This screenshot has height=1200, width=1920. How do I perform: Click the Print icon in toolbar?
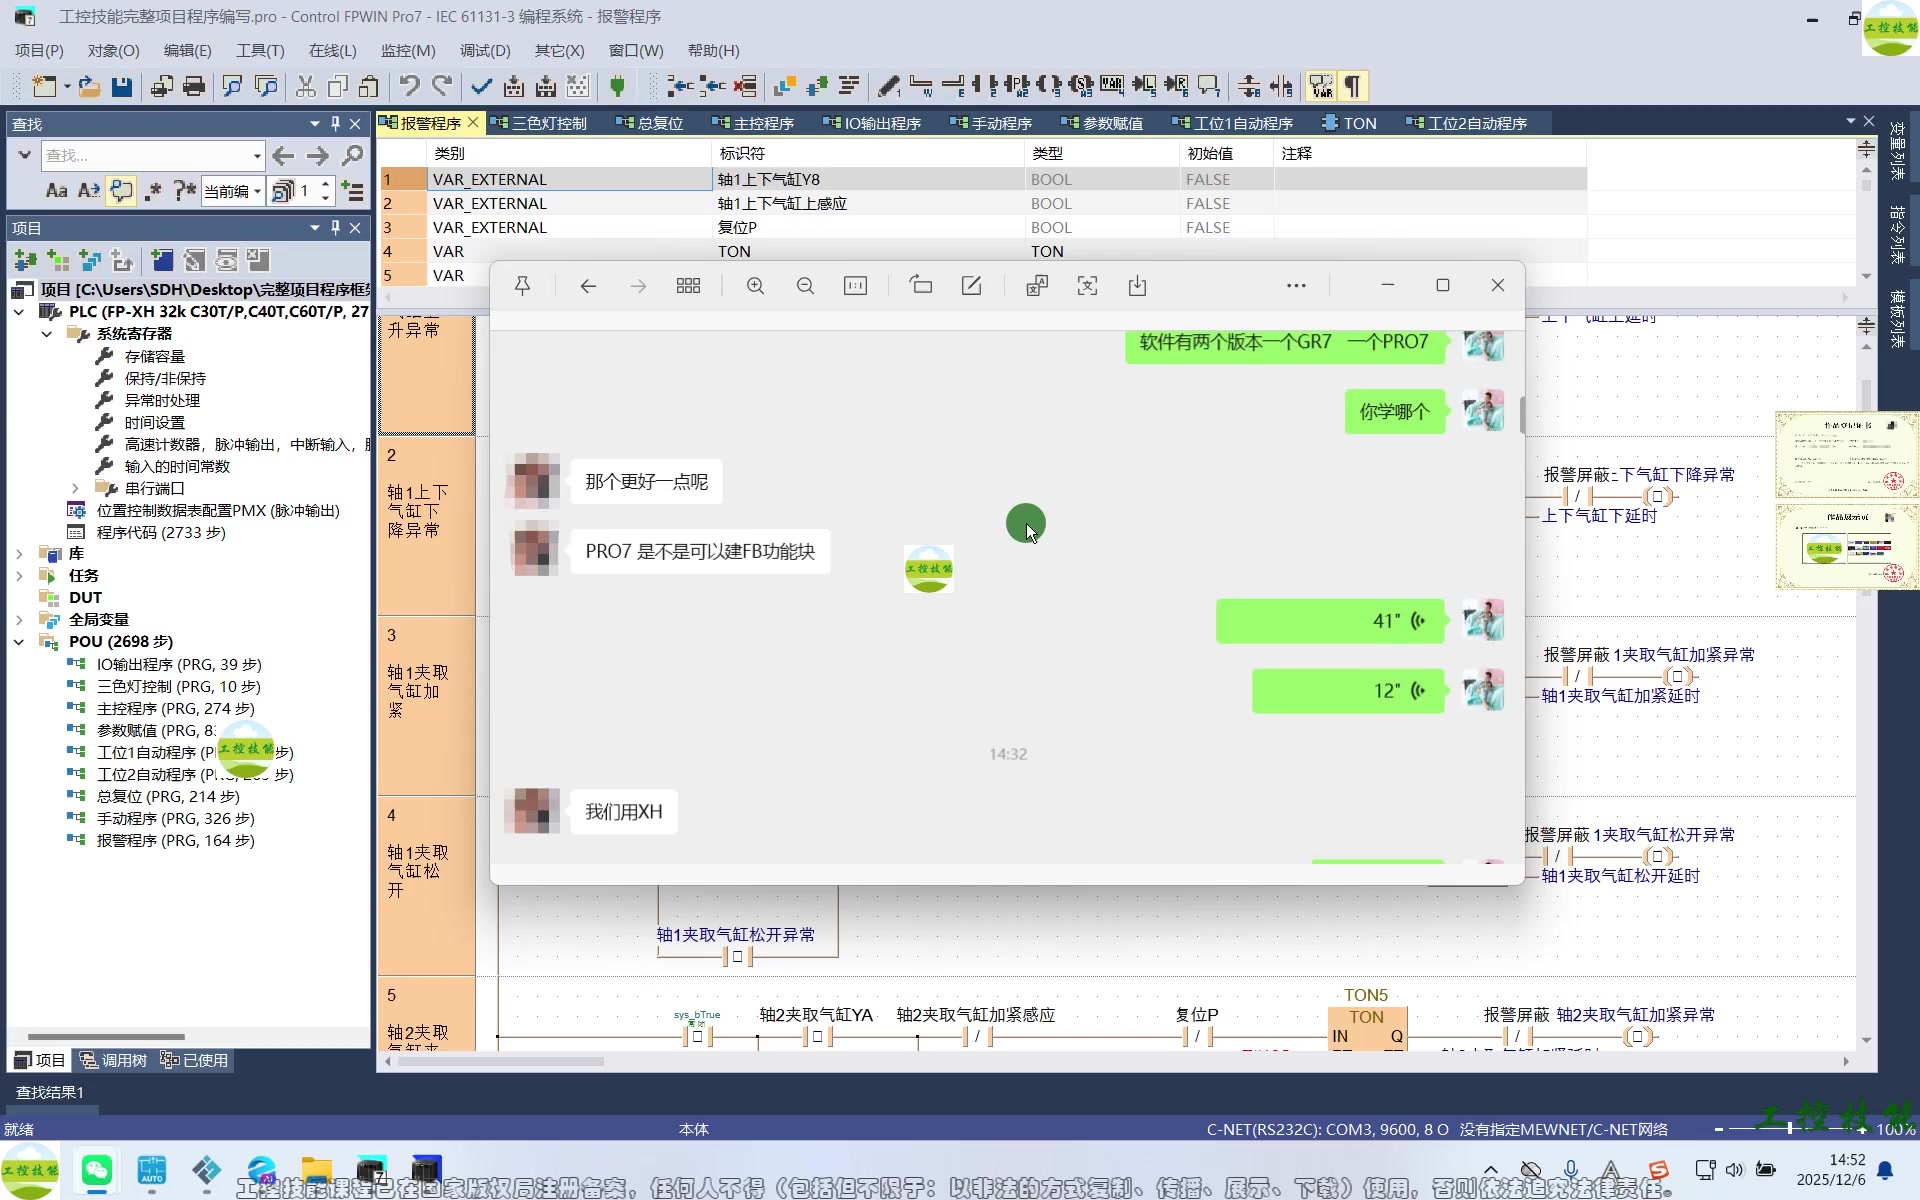pyautogui.click(x=195, y=87)
